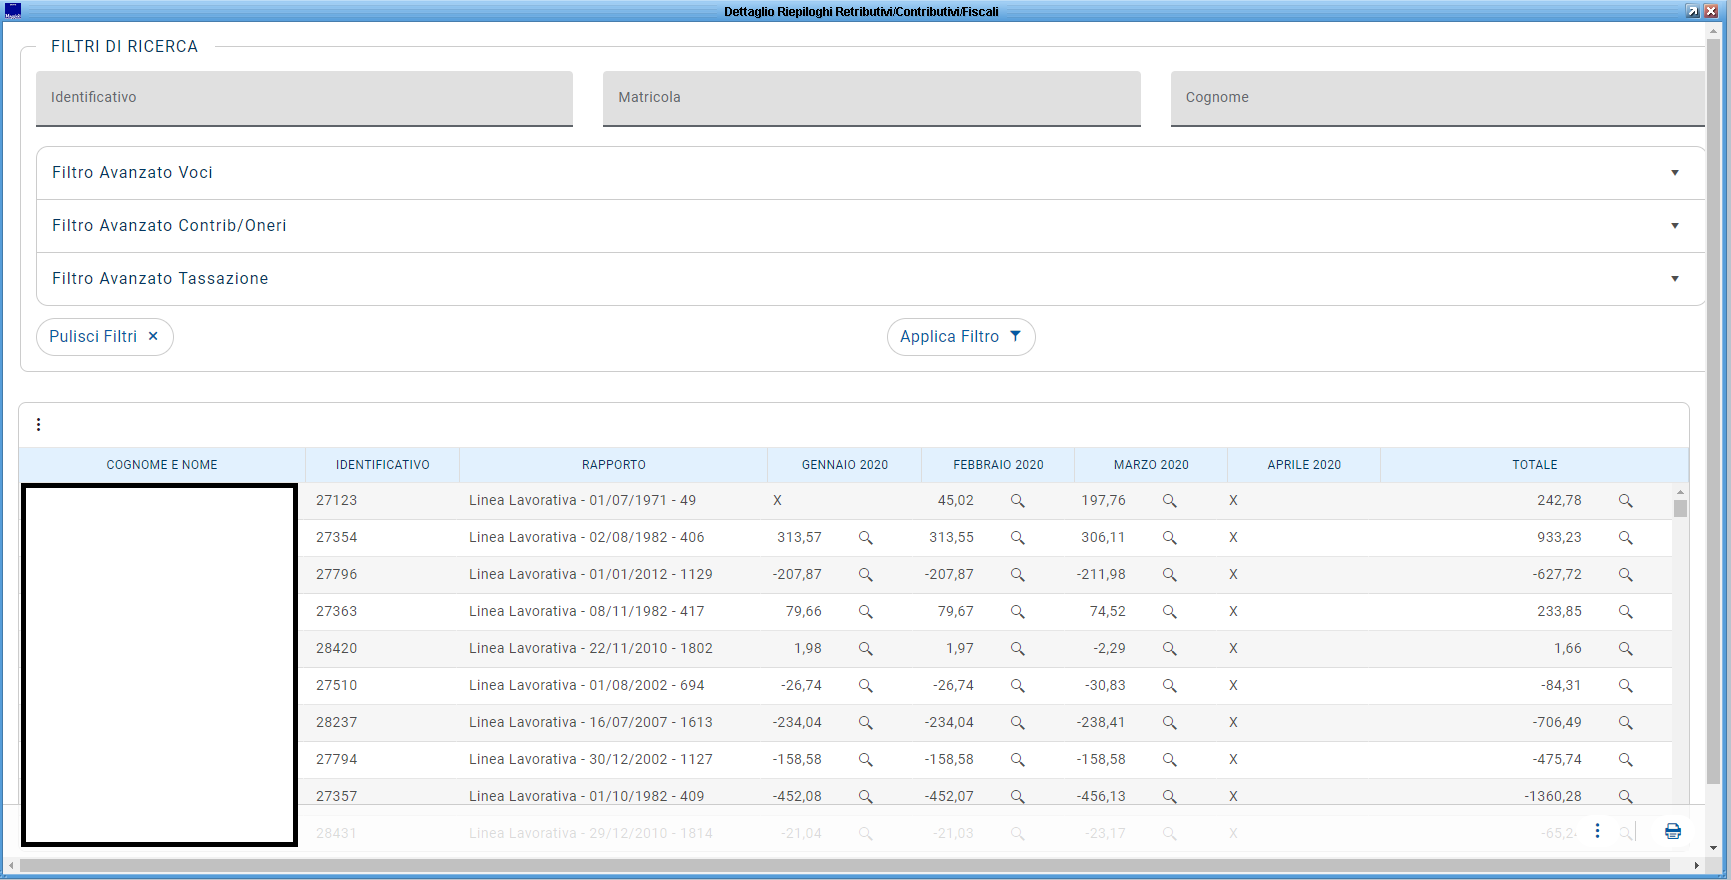View details of Gennaio 2020 value 313,57

tap(865, 538)
